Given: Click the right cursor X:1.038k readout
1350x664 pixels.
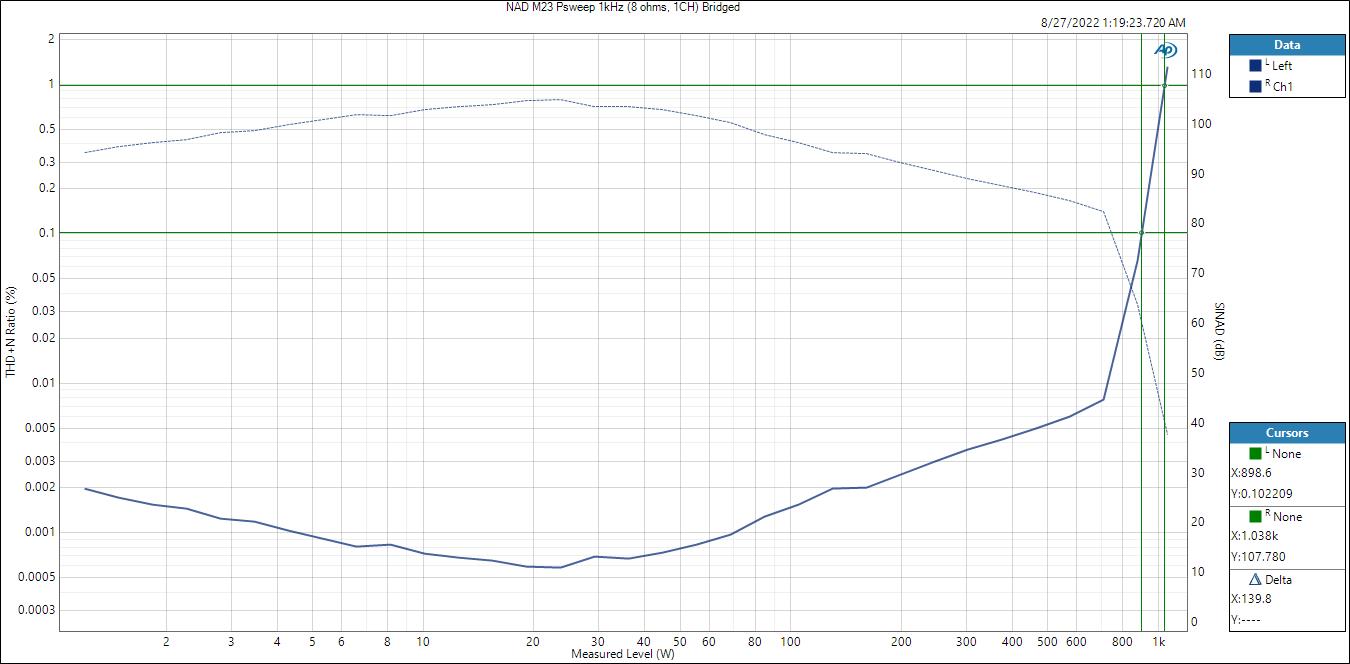Looking at the screenshot, I should (x=1253, y=536).
